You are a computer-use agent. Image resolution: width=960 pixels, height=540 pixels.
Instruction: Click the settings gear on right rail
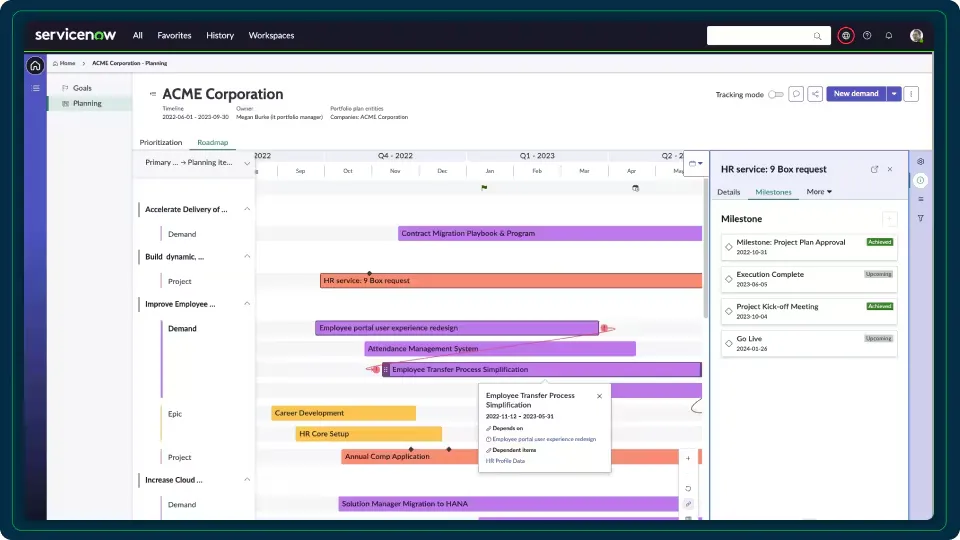pyautogui.click(x=920, y=162)
